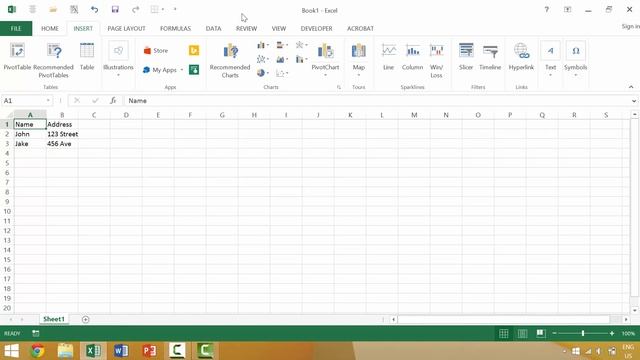Image resolution: width=640 pixels, height=360 pixels.
Task: Insert a pie chart
Action: (262, 73)
